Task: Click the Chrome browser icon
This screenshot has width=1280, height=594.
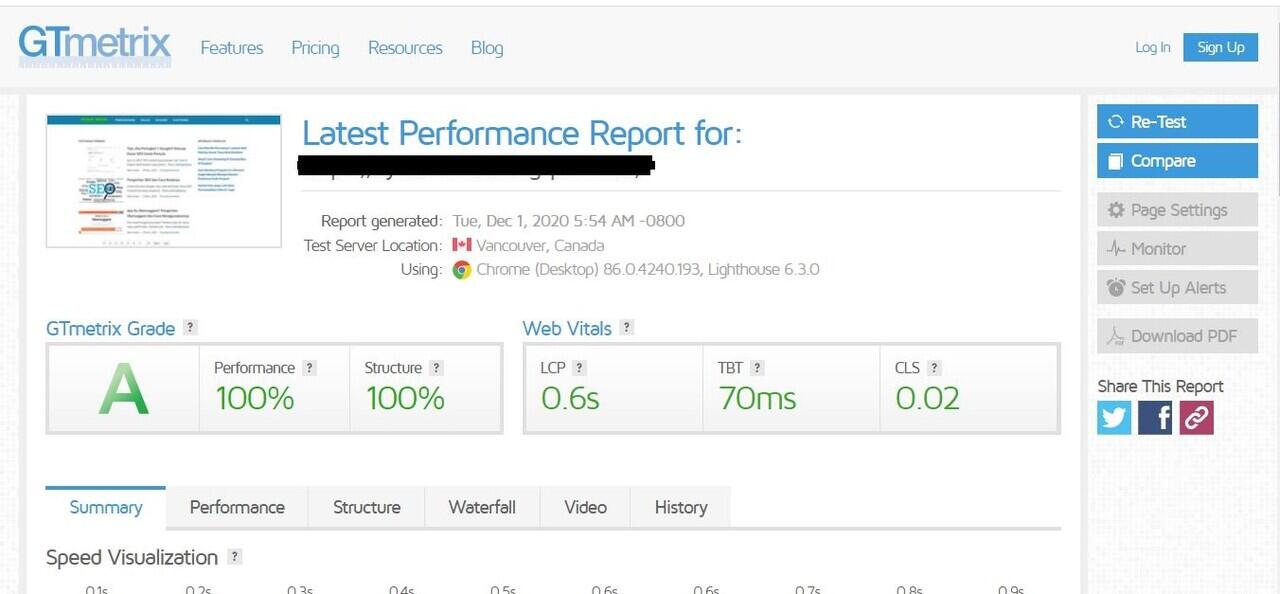Action: (x=461, y=269)
